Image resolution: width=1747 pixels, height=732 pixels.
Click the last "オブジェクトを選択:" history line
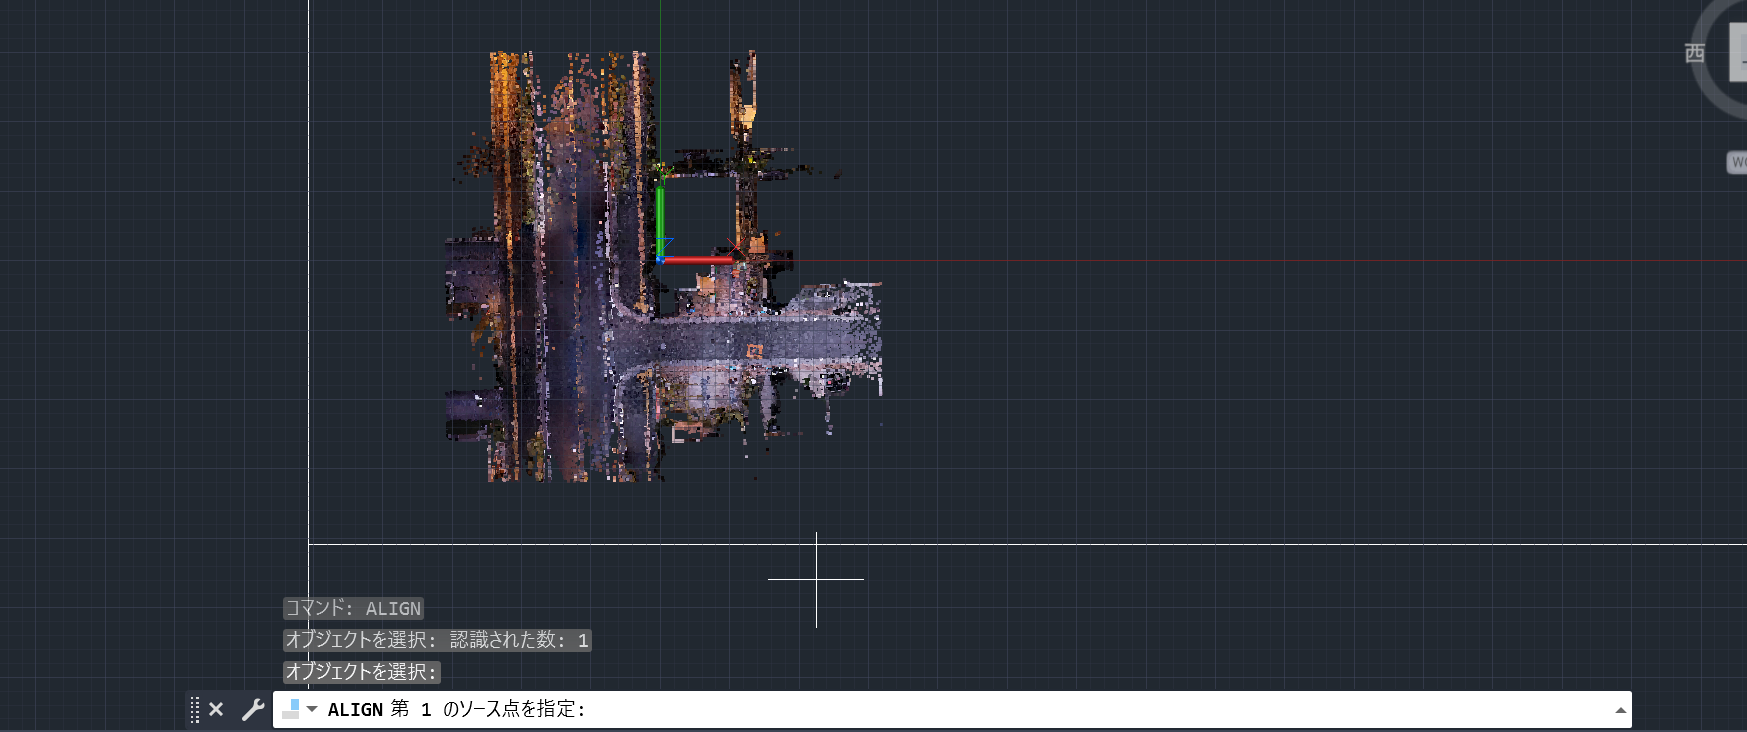[361, 672]
